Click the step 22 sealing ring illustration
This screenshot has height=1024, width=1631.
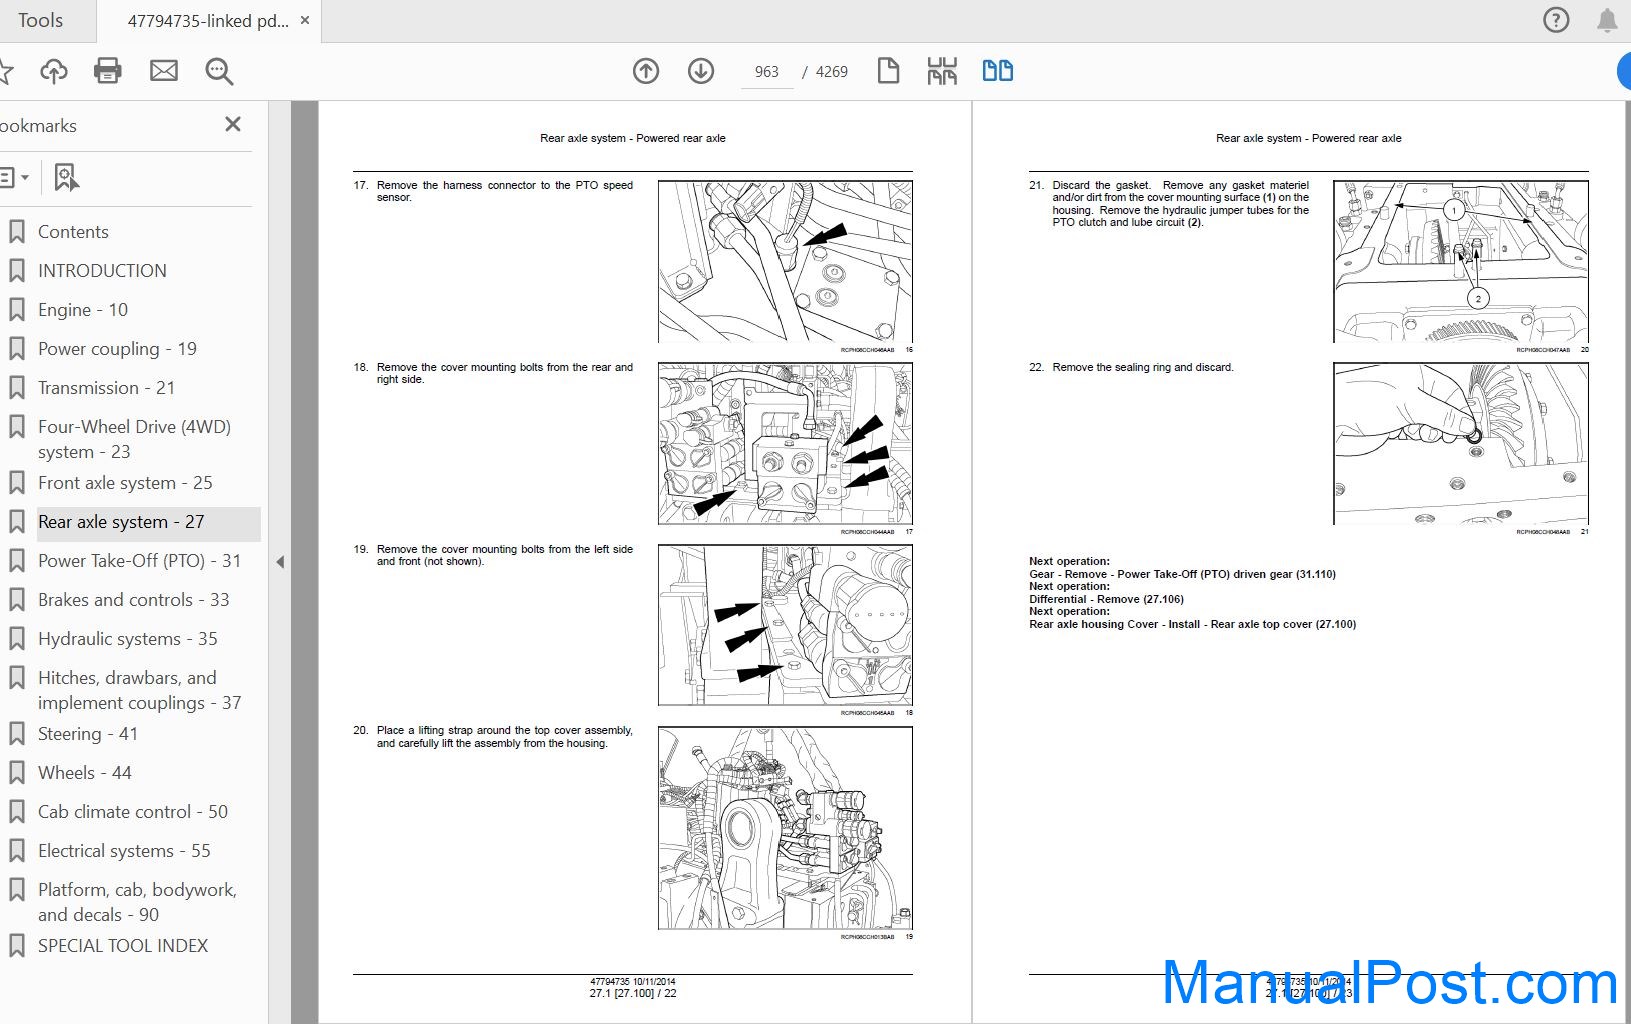click(1460, 444)
